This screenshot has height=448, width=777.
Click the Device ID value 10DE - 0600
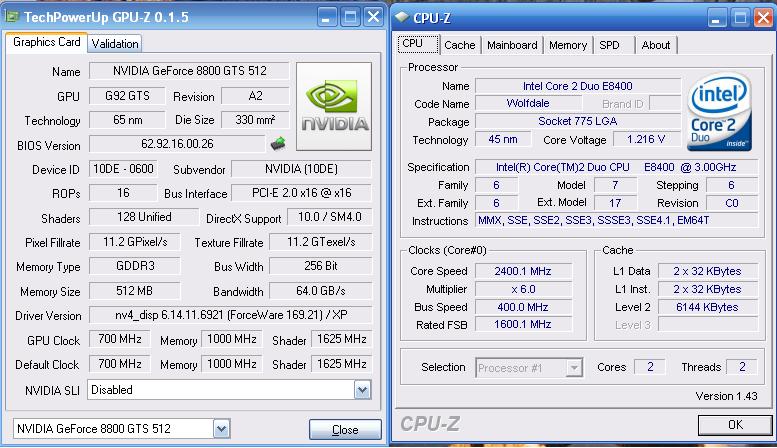tap(123, 169)
